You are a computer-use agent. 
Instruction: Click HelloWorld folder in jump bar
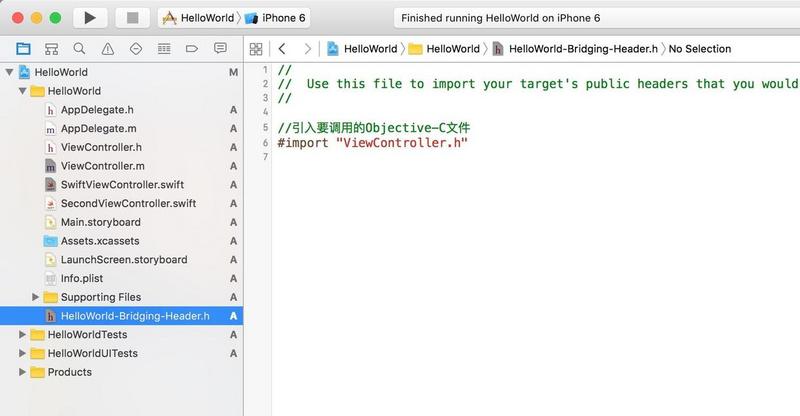point(444,48)
